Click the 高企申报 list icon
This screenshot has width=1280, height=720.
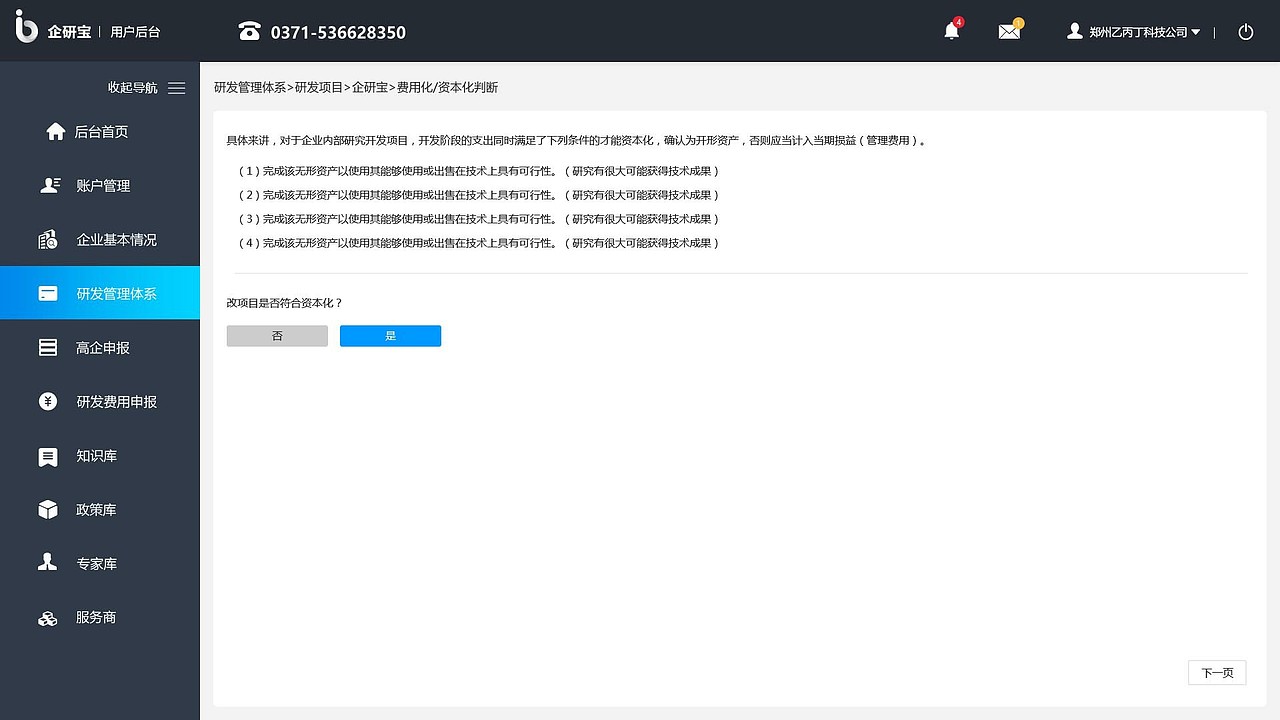tap(48, 348)
